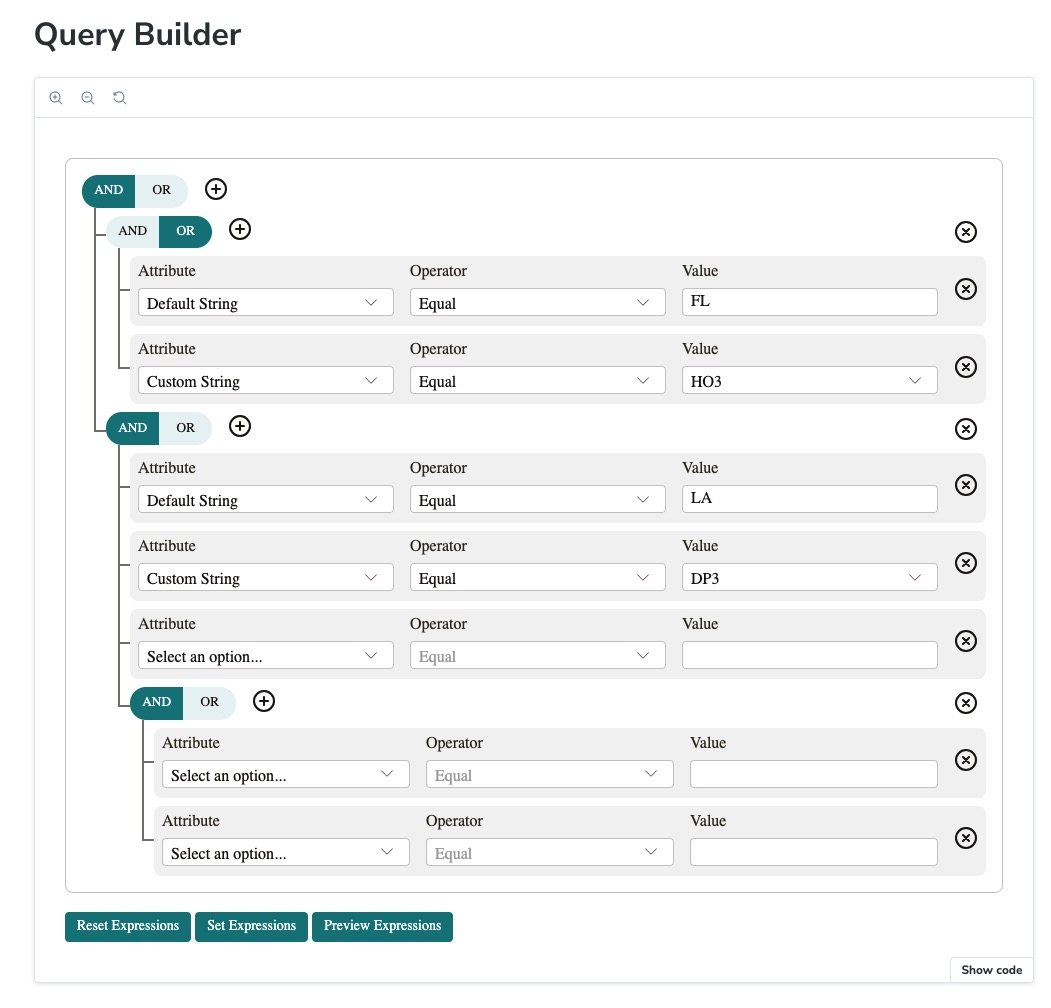
Task: Open the Default String attribute dropdown in FL rule
Action: (265, 302)
